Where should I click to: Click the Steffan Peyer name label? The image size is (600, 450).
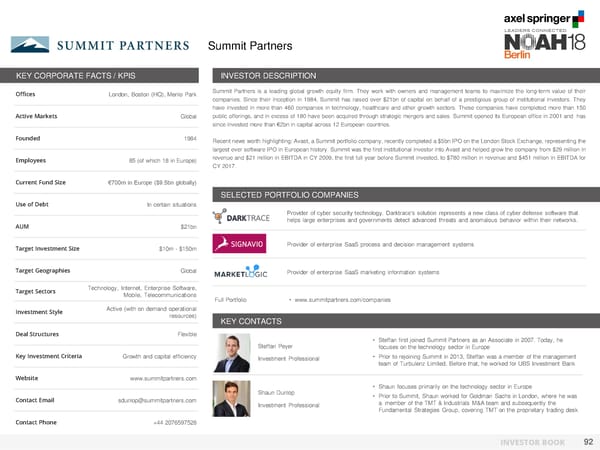[275, 344]
